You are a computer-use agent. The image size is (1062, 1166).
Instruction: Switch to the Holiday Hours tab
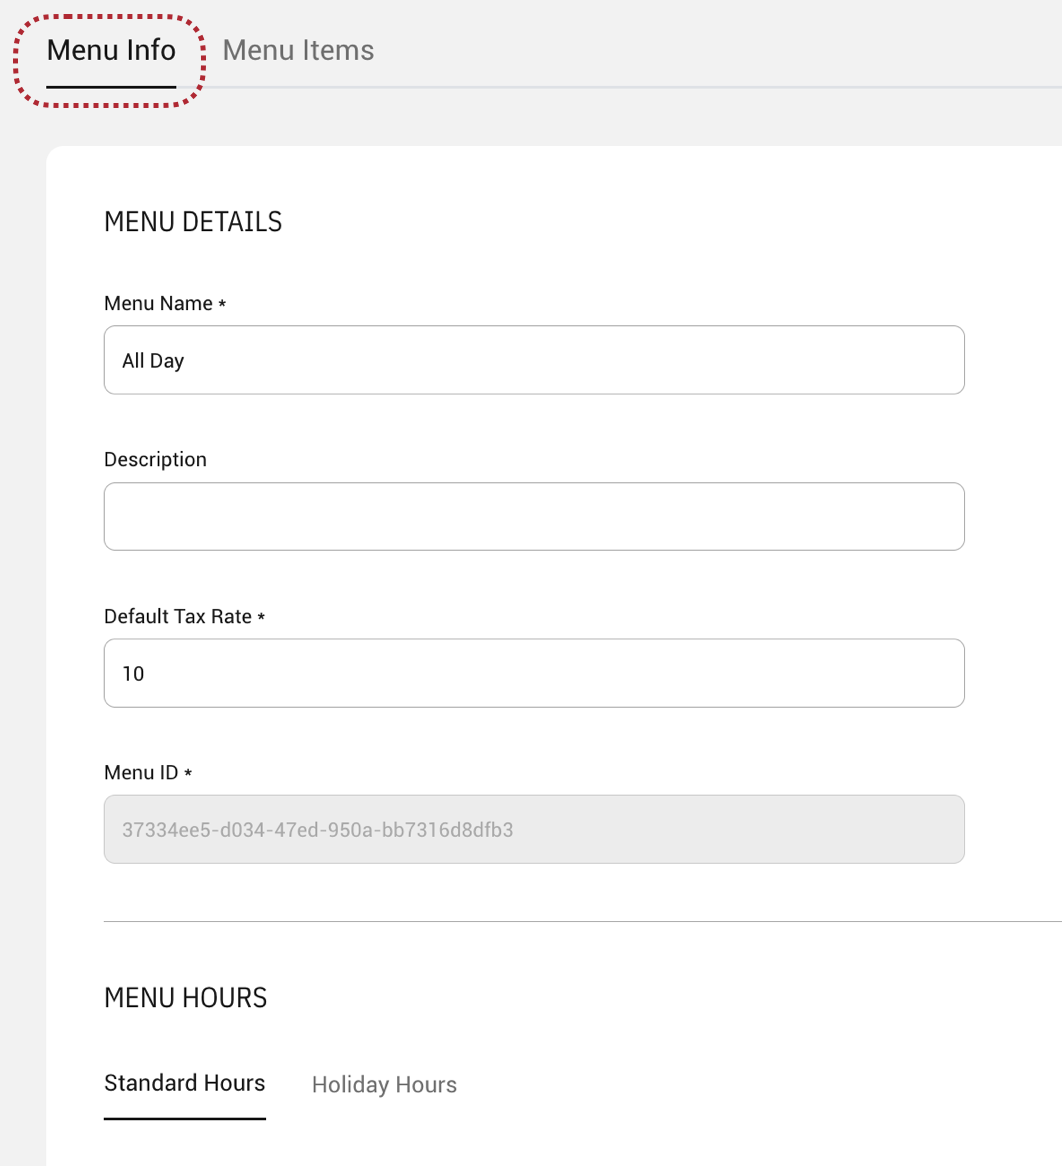[384, 1085]
